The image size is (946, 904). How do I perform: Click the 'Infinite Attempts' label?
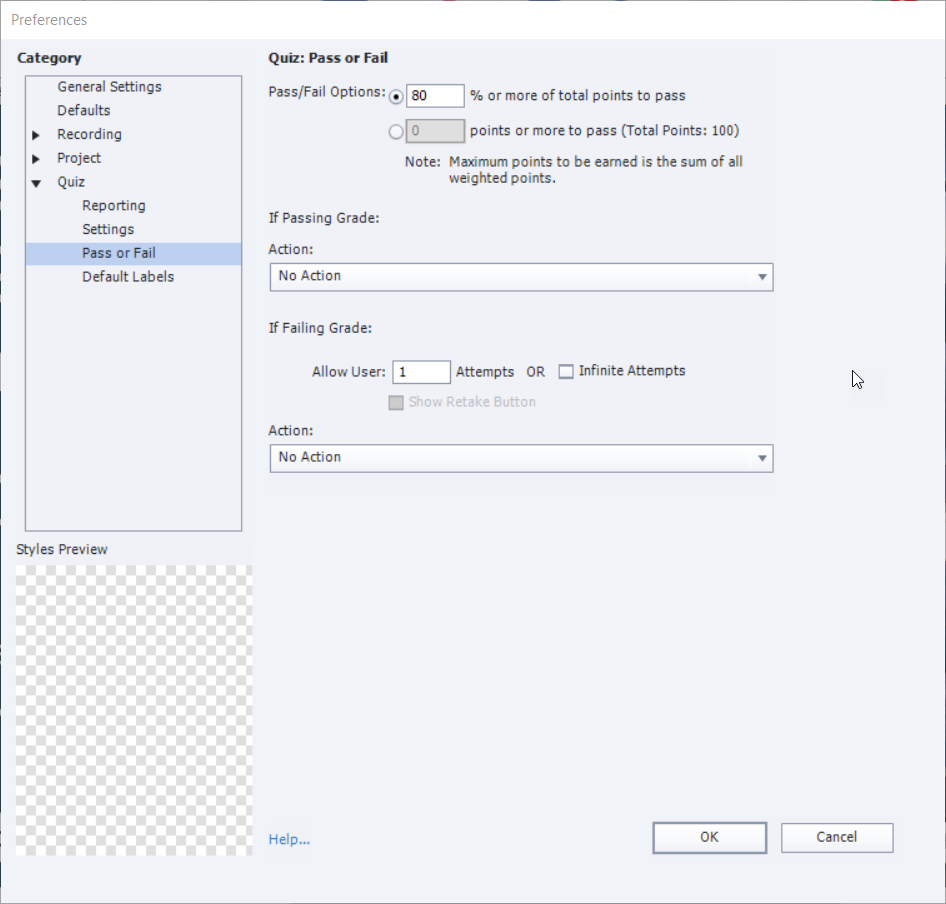pyautogui.click(x=632, y=371)
